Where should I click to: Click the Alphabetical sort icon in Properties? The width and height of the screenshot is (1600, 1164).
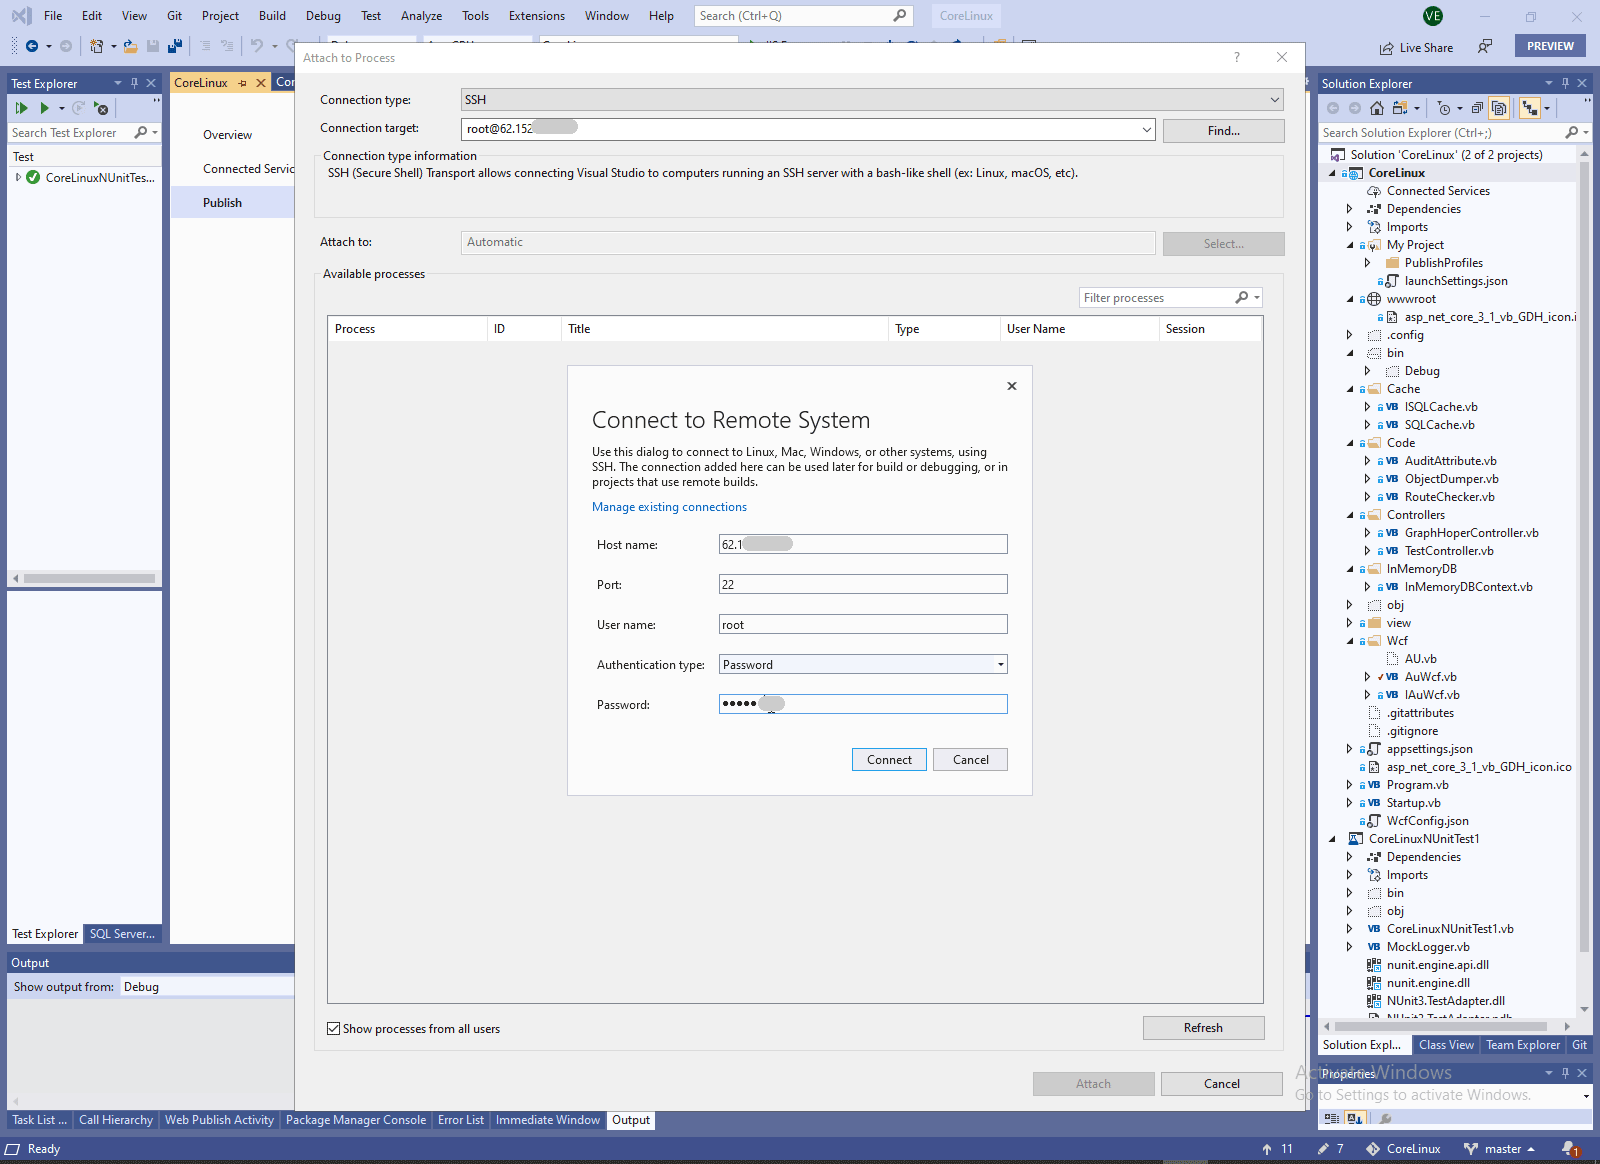pos(1355,1119)
